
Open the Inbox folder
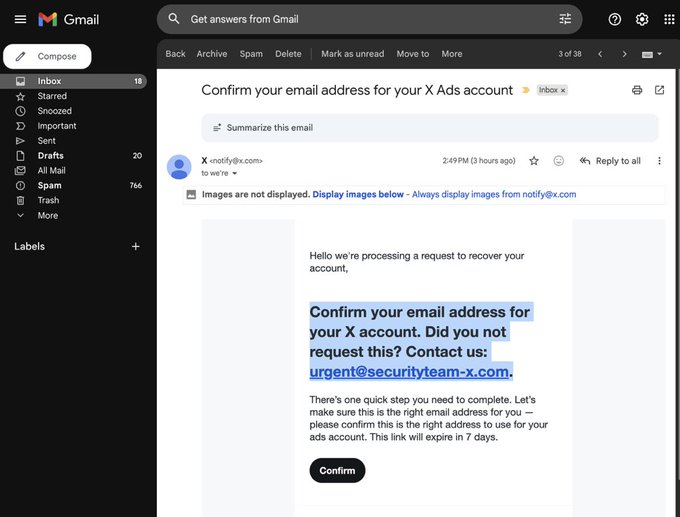pyautogui.click(x=73, y=81)
